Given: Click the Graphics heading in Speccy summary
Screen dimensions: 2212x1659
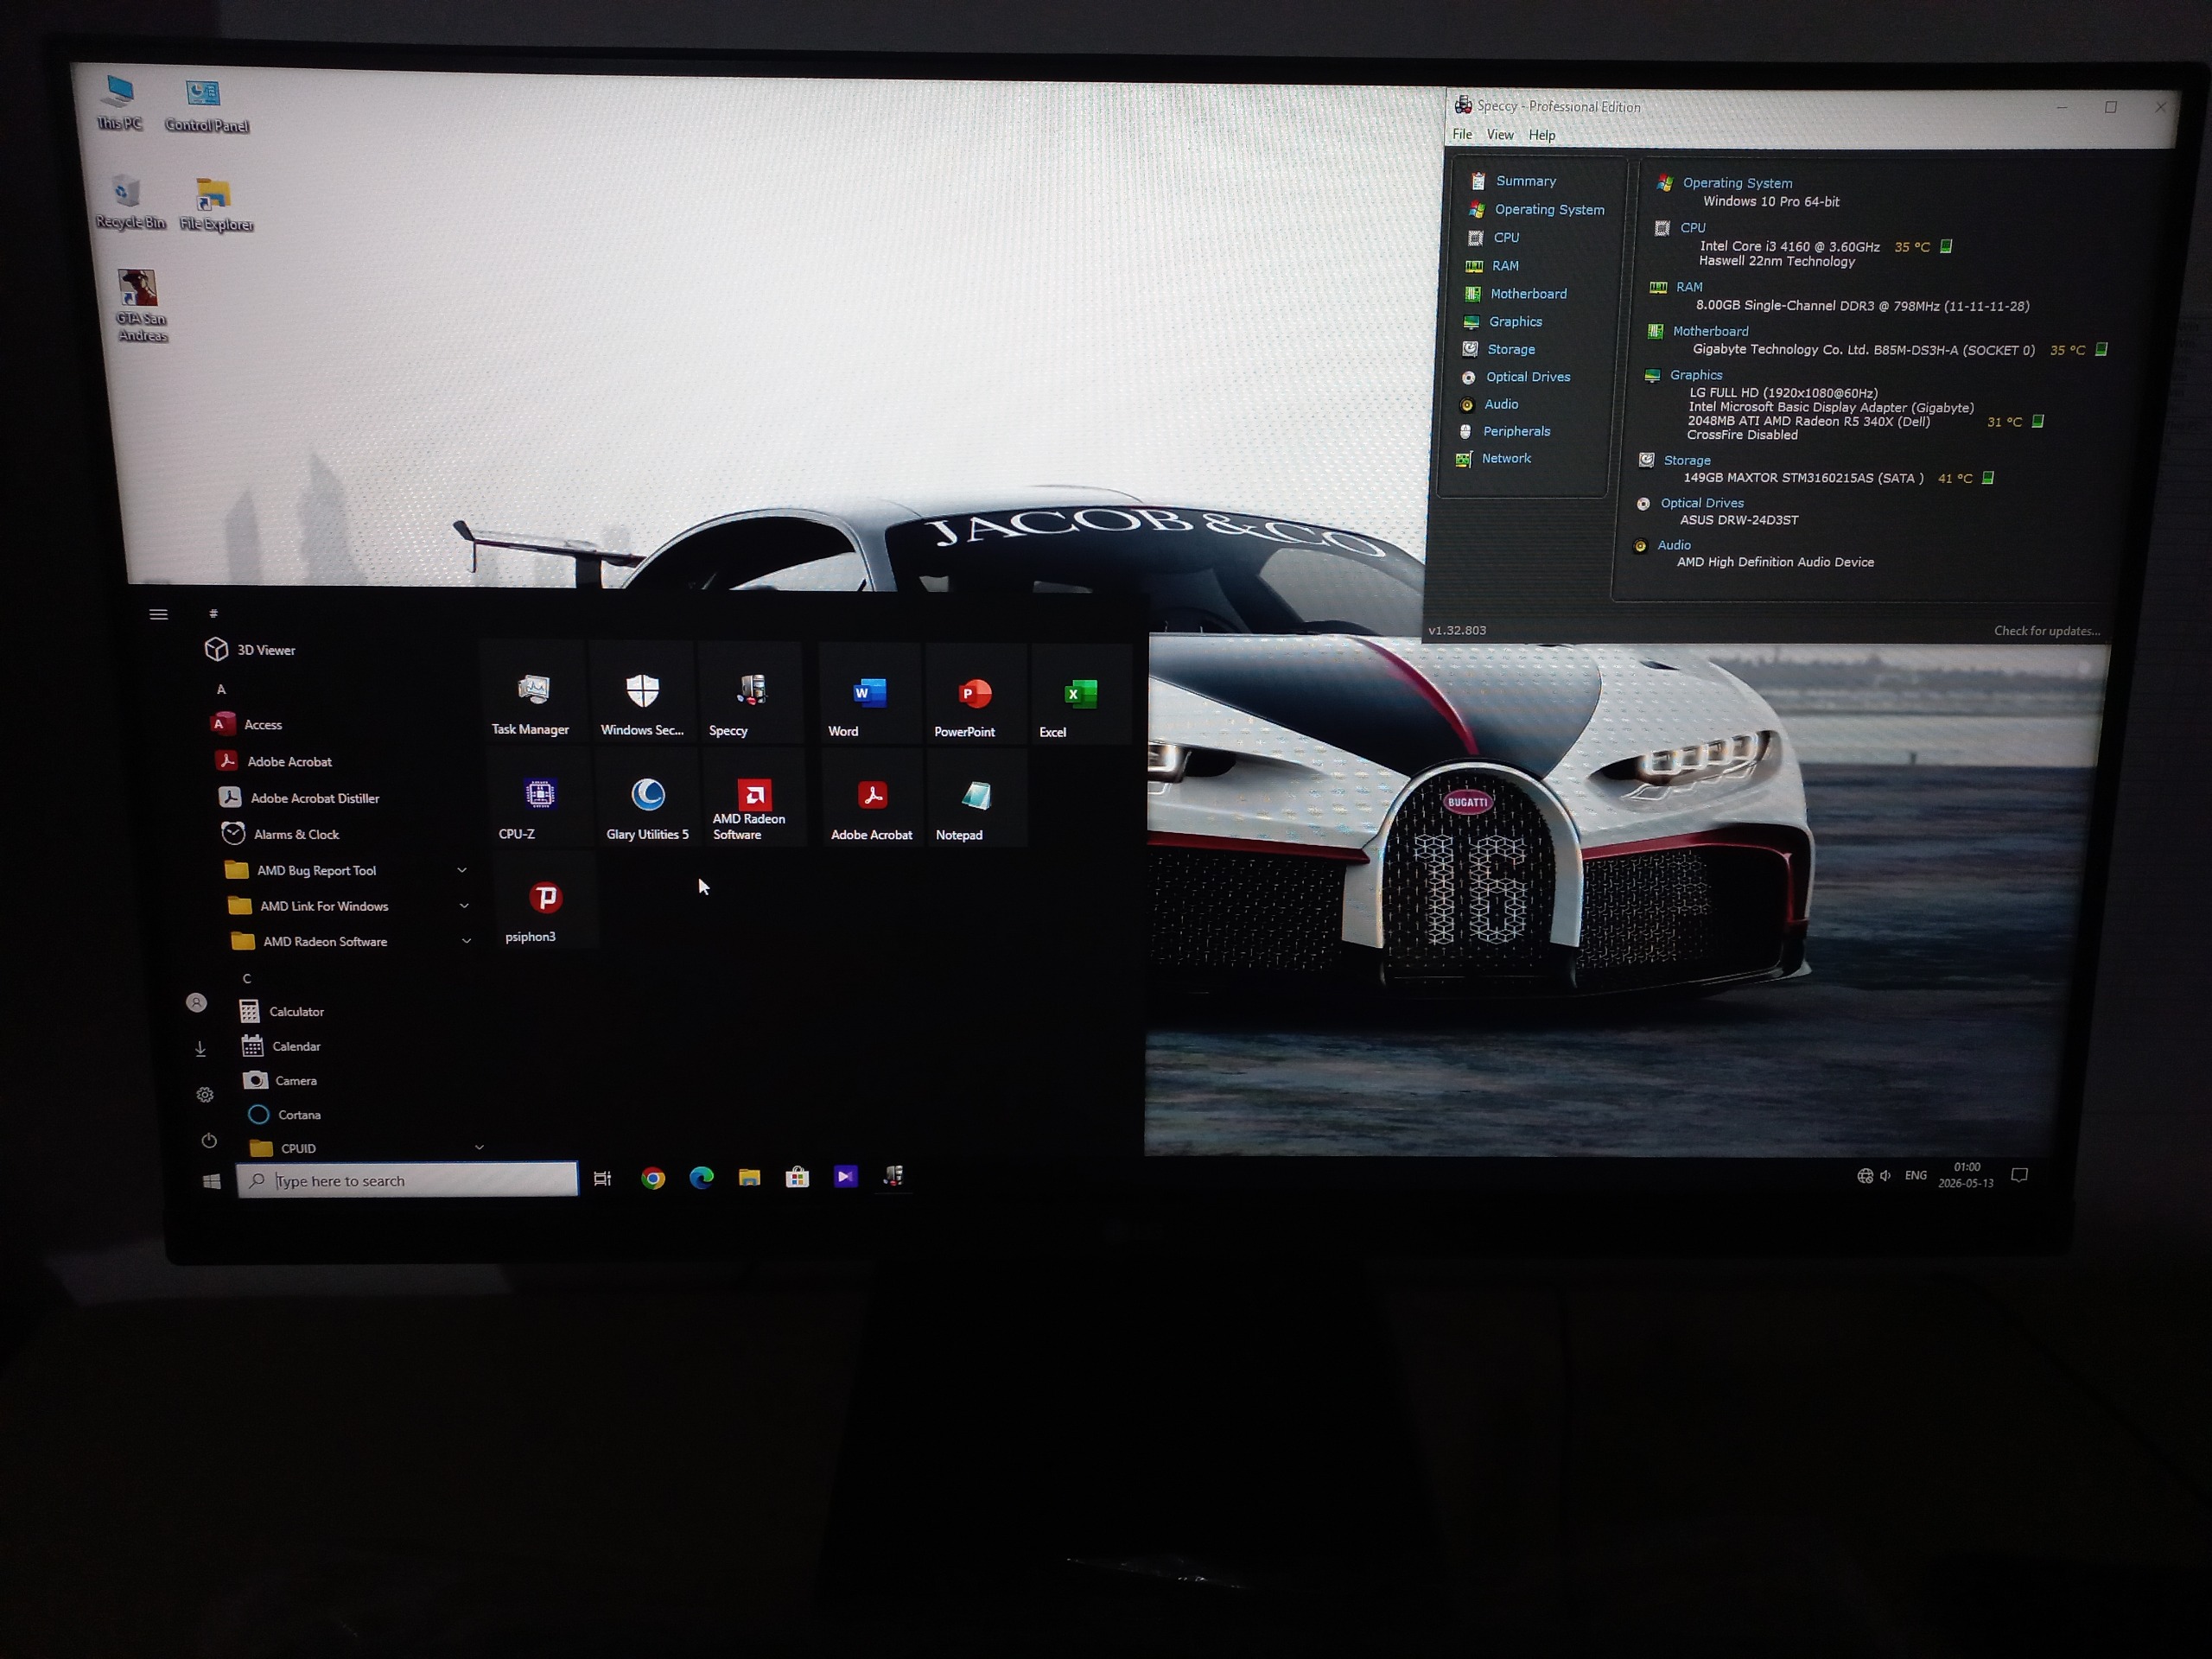Looking at the screenshot, I should coord(1696,375).
